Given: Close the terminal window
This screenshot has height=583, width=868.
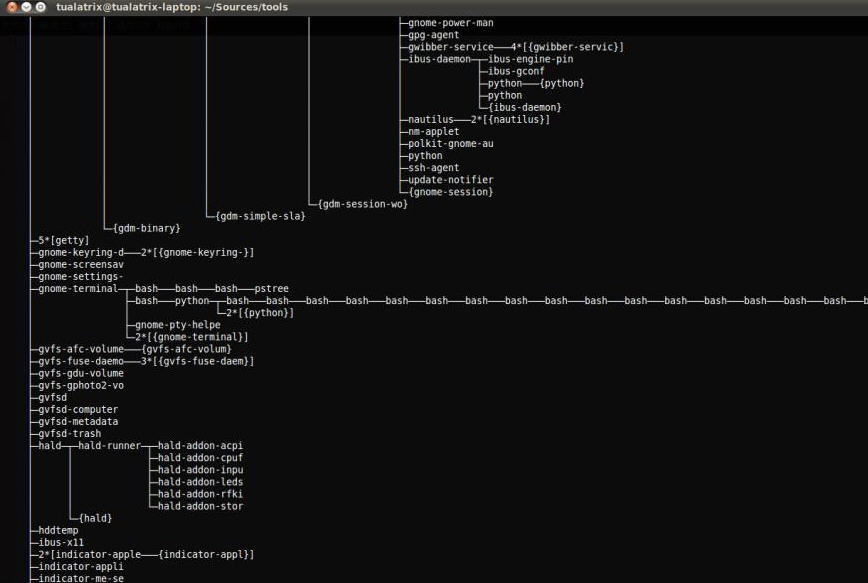Looking at the screenshot, I should click(12, 7).
